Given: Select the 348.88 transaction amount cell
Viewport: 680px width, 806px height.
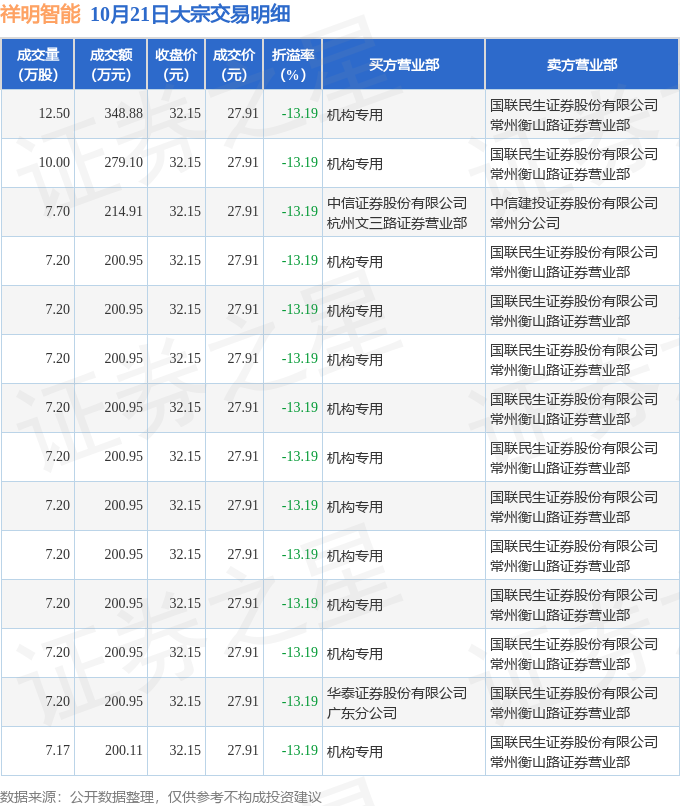Looking at the screenshot, I should tap(124, 114).
